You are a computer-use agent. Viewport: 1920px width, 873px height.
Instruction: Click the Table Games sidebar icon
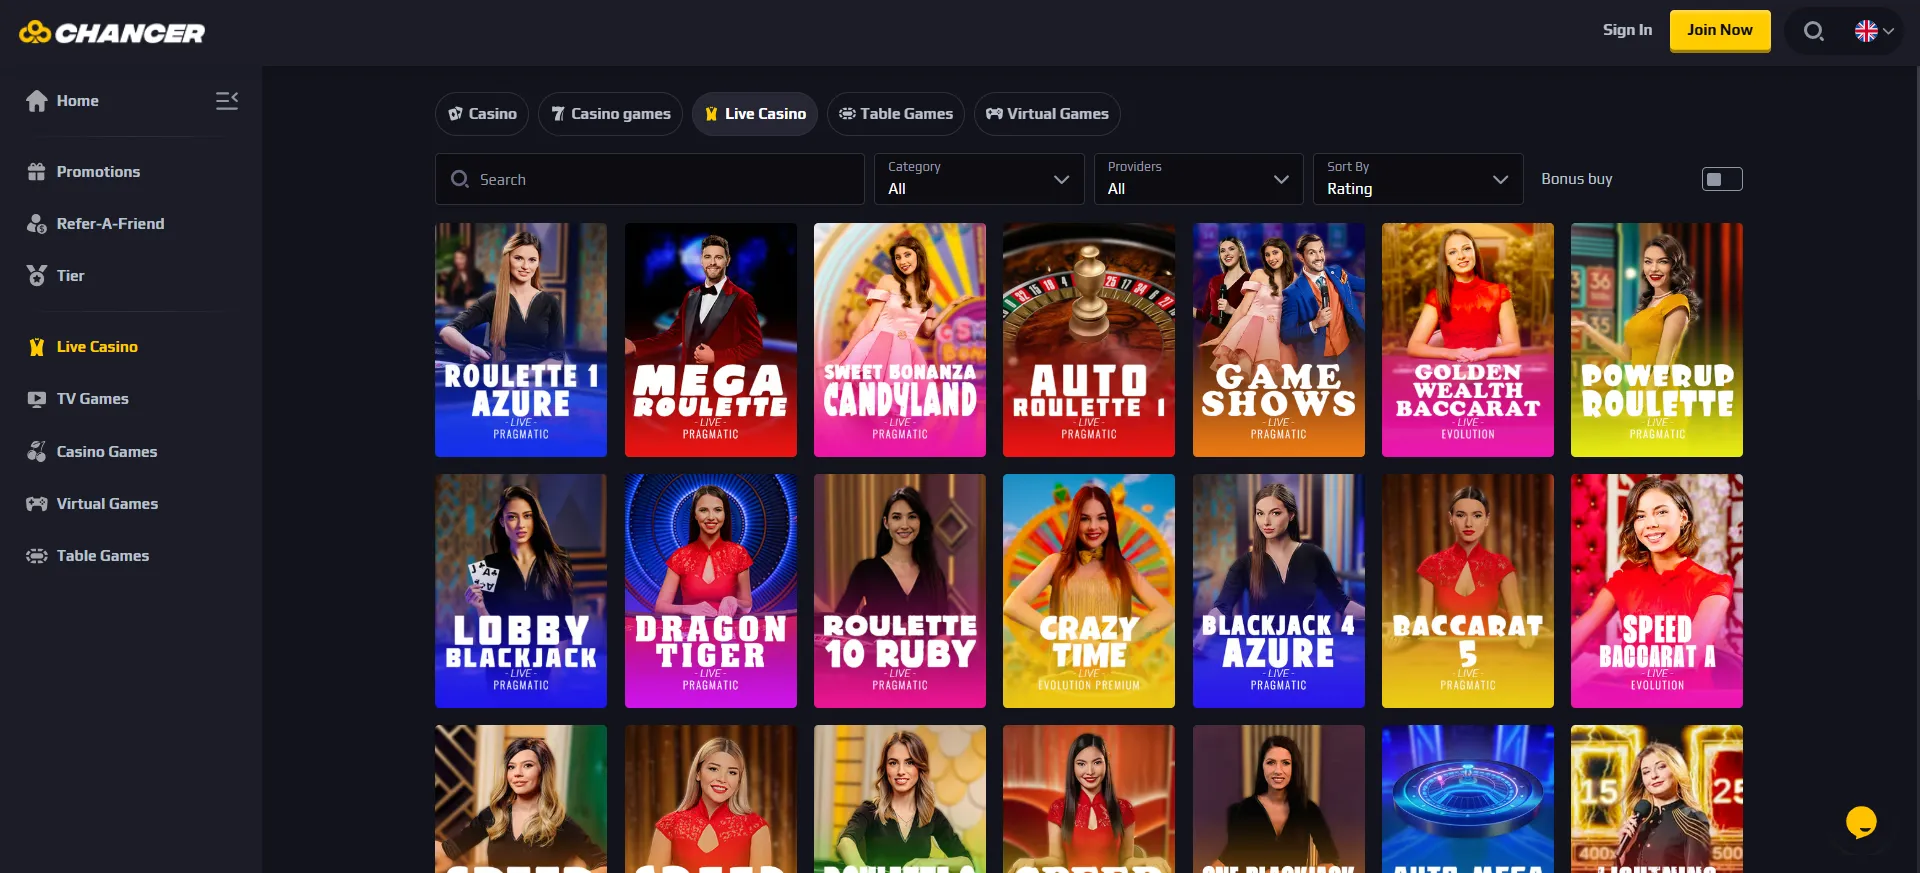(x=37, y=556)
